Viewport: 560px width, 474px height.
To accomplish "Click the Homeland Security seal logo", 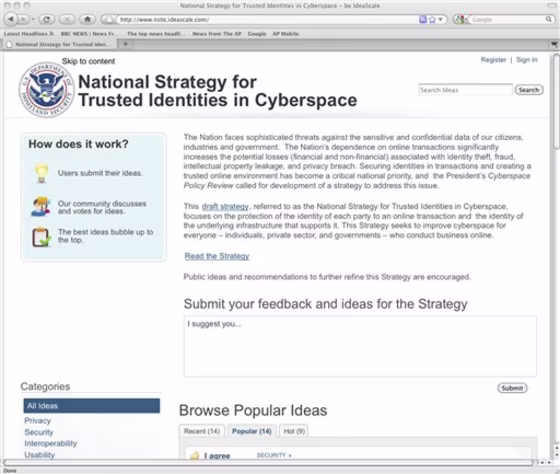I will click(46, 89).
